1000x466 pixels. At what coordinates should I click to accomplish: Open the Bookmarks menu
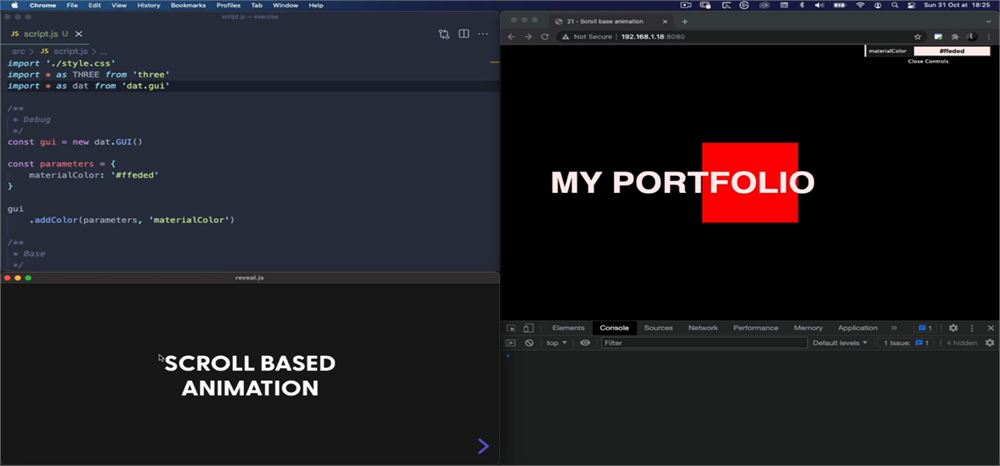click(x=188, y=5)
